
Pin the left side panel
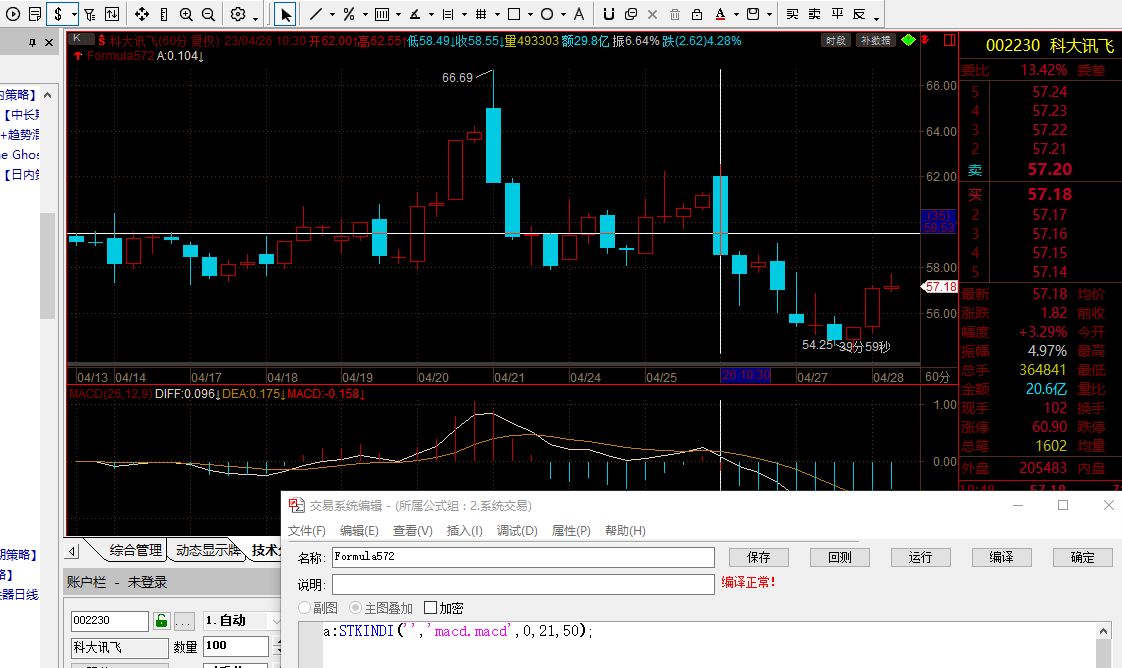point(31,43)
